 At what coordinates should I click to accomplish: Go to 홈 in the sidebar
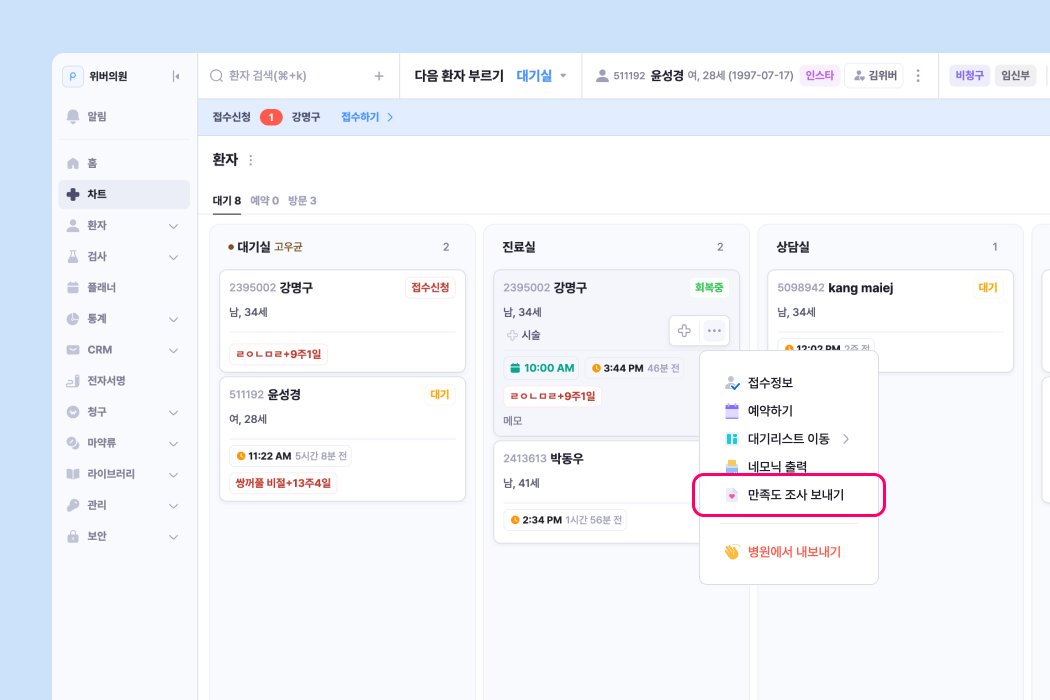[x=91, y=163]
